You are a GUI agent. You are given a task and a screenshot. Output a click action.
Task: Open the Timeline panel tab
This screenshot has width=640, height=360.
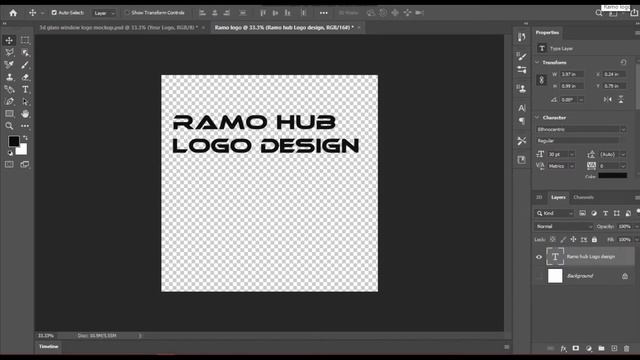(x=49, y=347)
